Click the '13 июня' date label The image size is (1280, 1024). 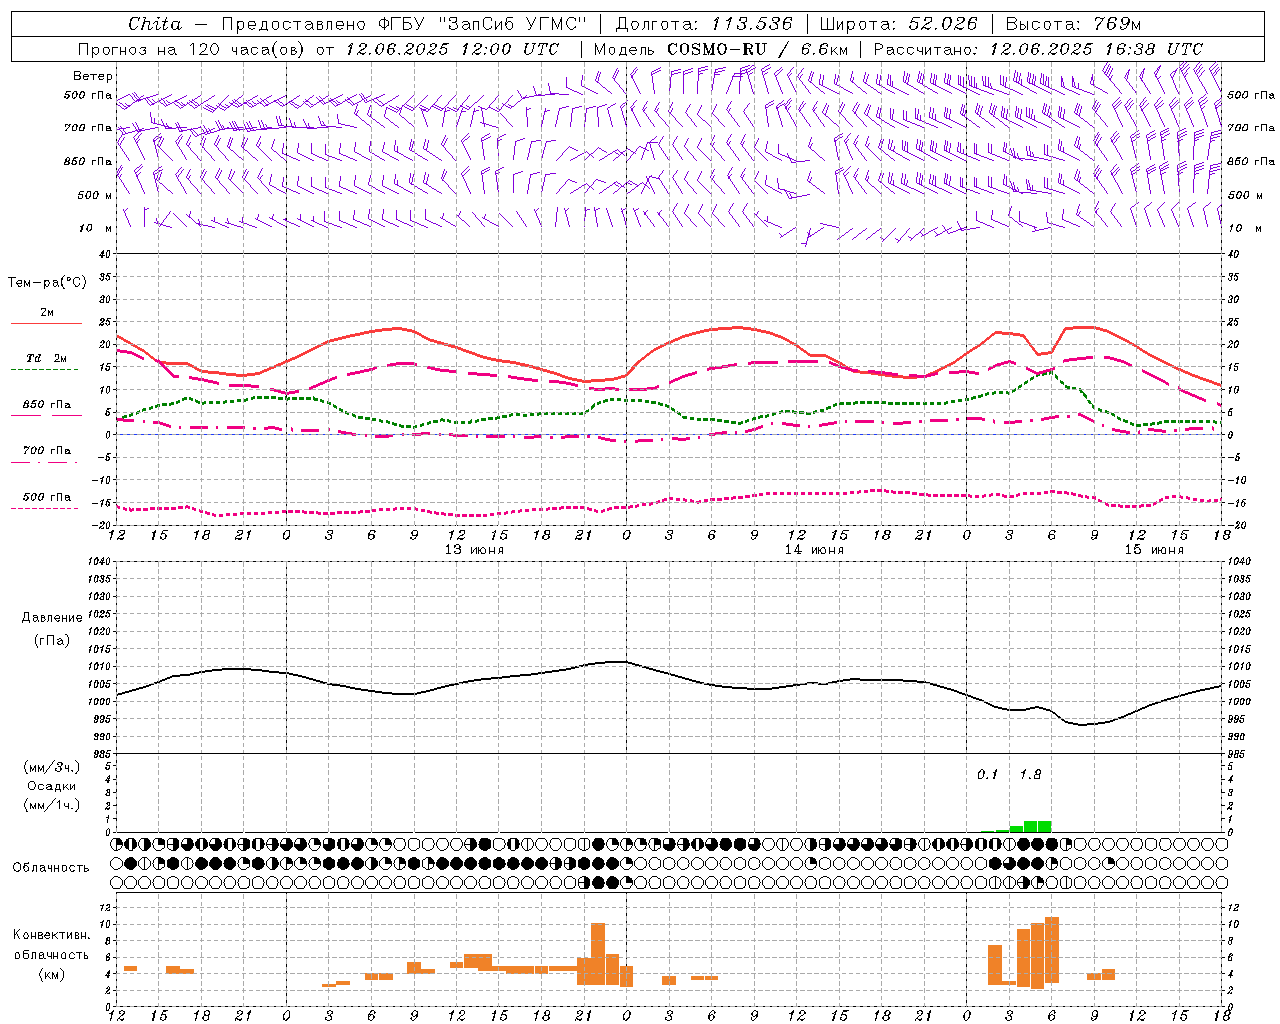[x=474, y=550]
